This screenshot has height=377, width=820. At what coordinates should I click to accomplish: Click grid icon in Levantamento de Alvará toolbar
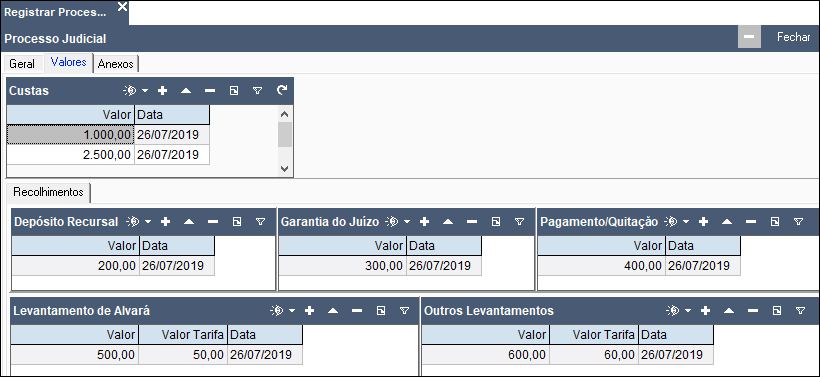click(381, 311)
